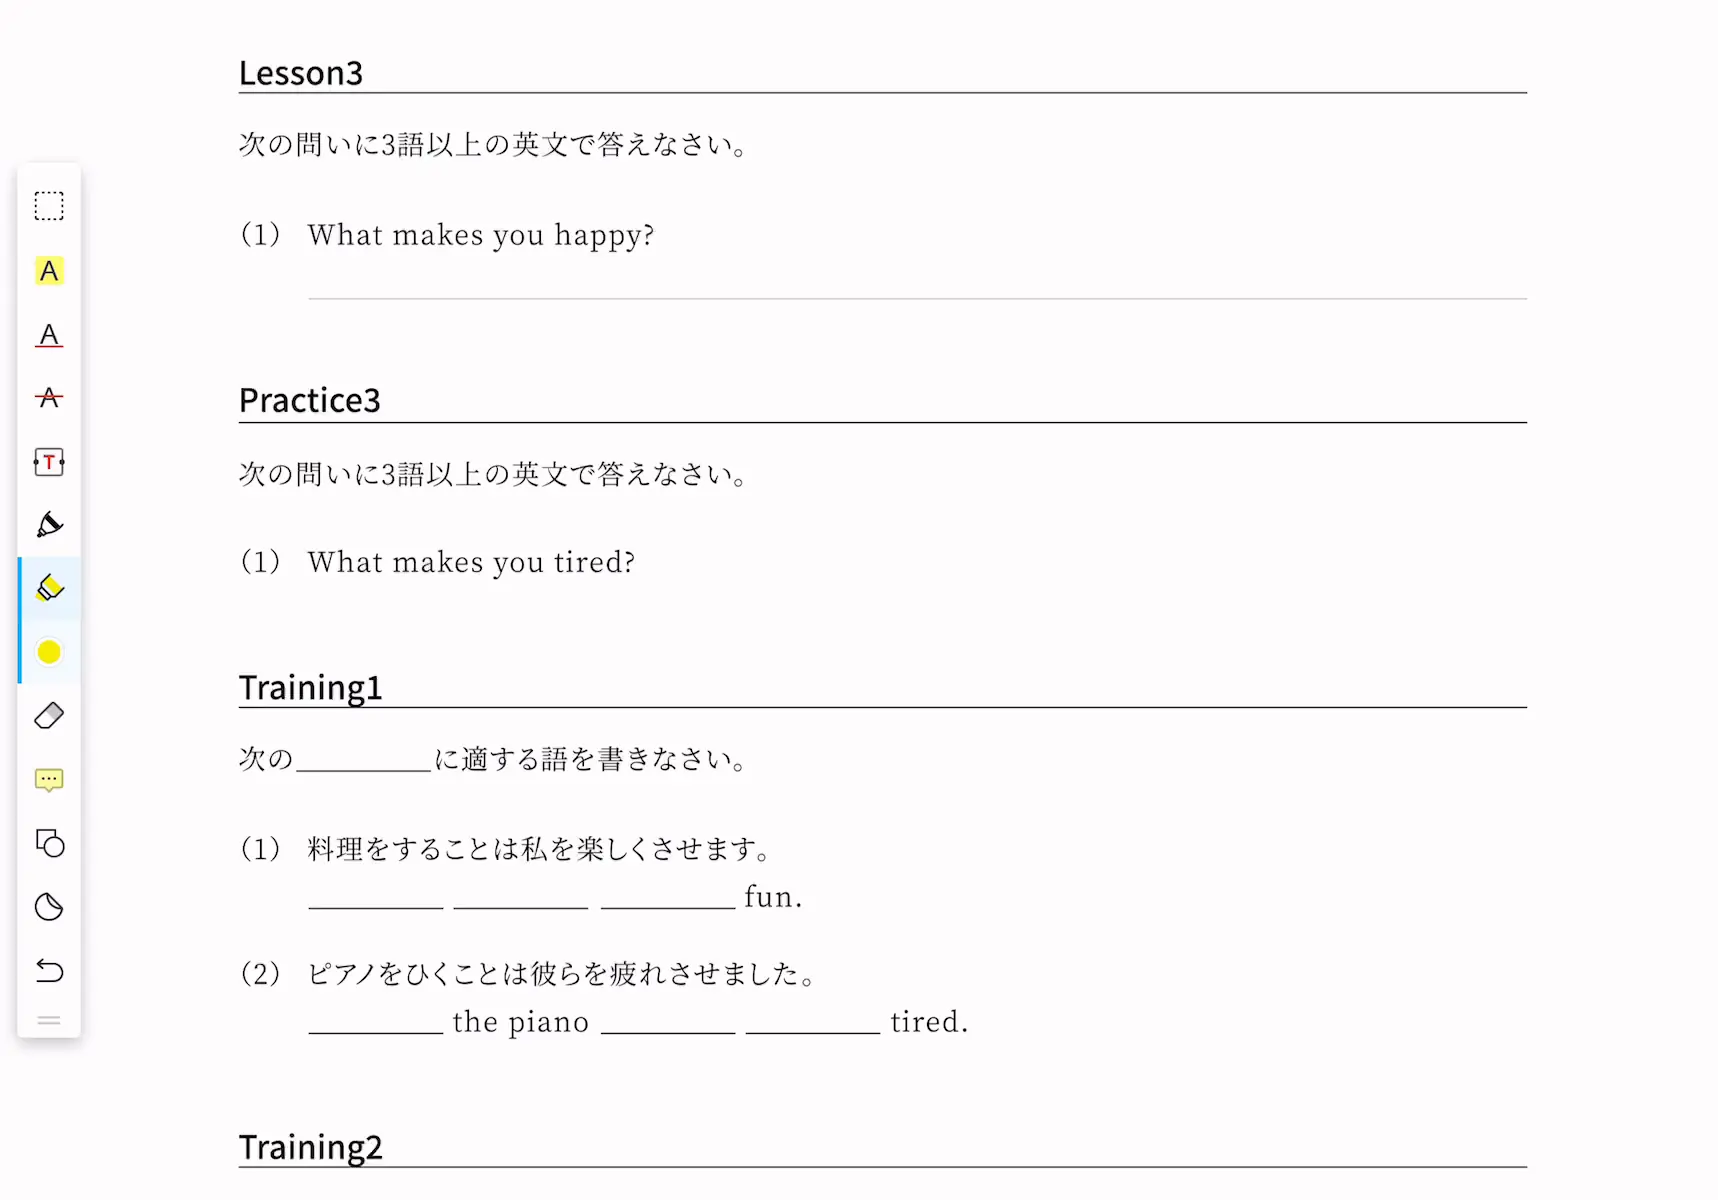Activate the text box insertion tool

(49, 462)
